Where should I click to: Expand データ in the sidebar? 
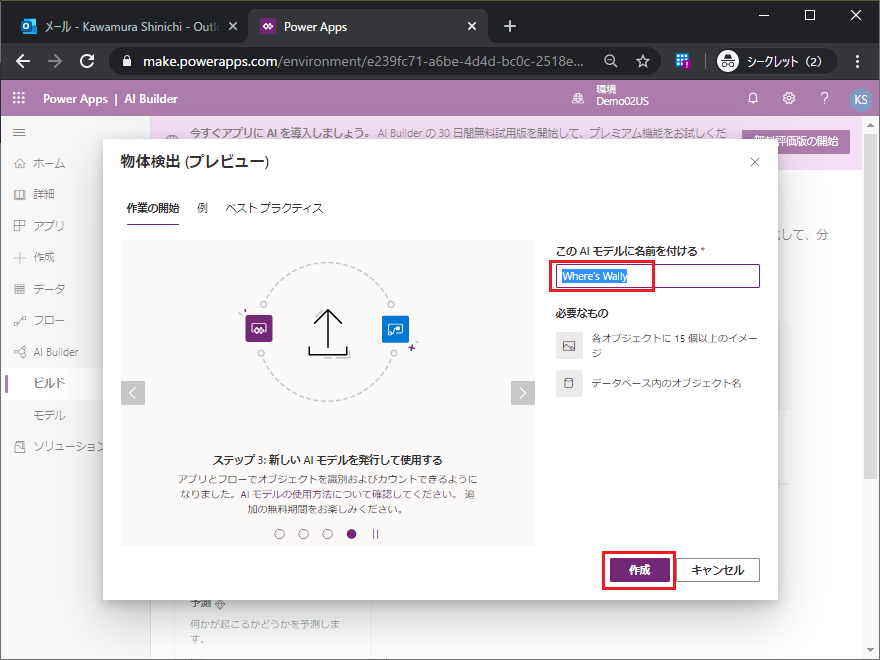tap(39, 289)
